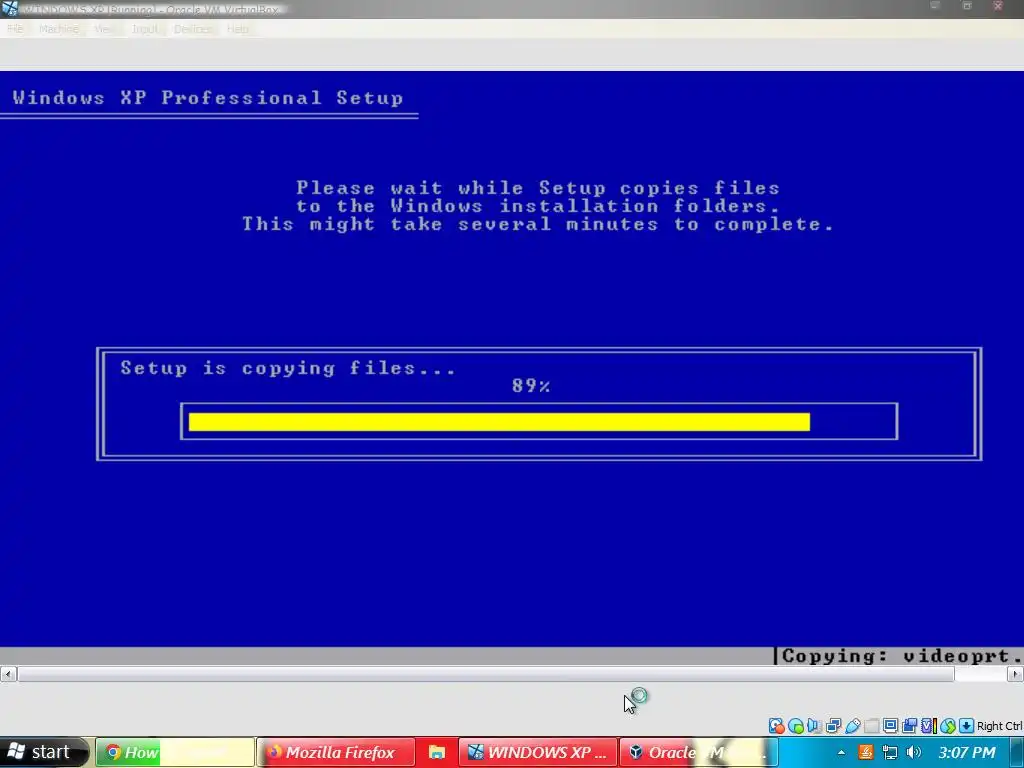This screenshot has height=768, width=1024.
Task: Click the network adapters status icon
Action: [x=833, y=726]
